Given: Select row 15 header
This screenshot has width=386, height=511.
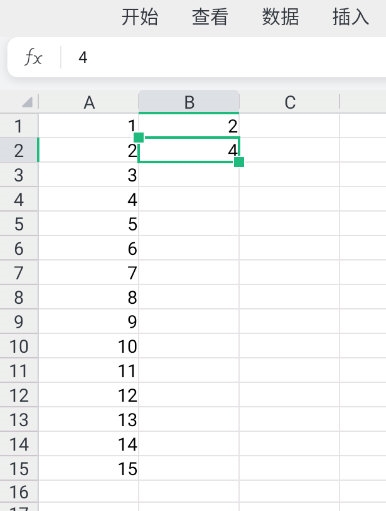Looking at the screenshot, I should click(x=19, y=468).
